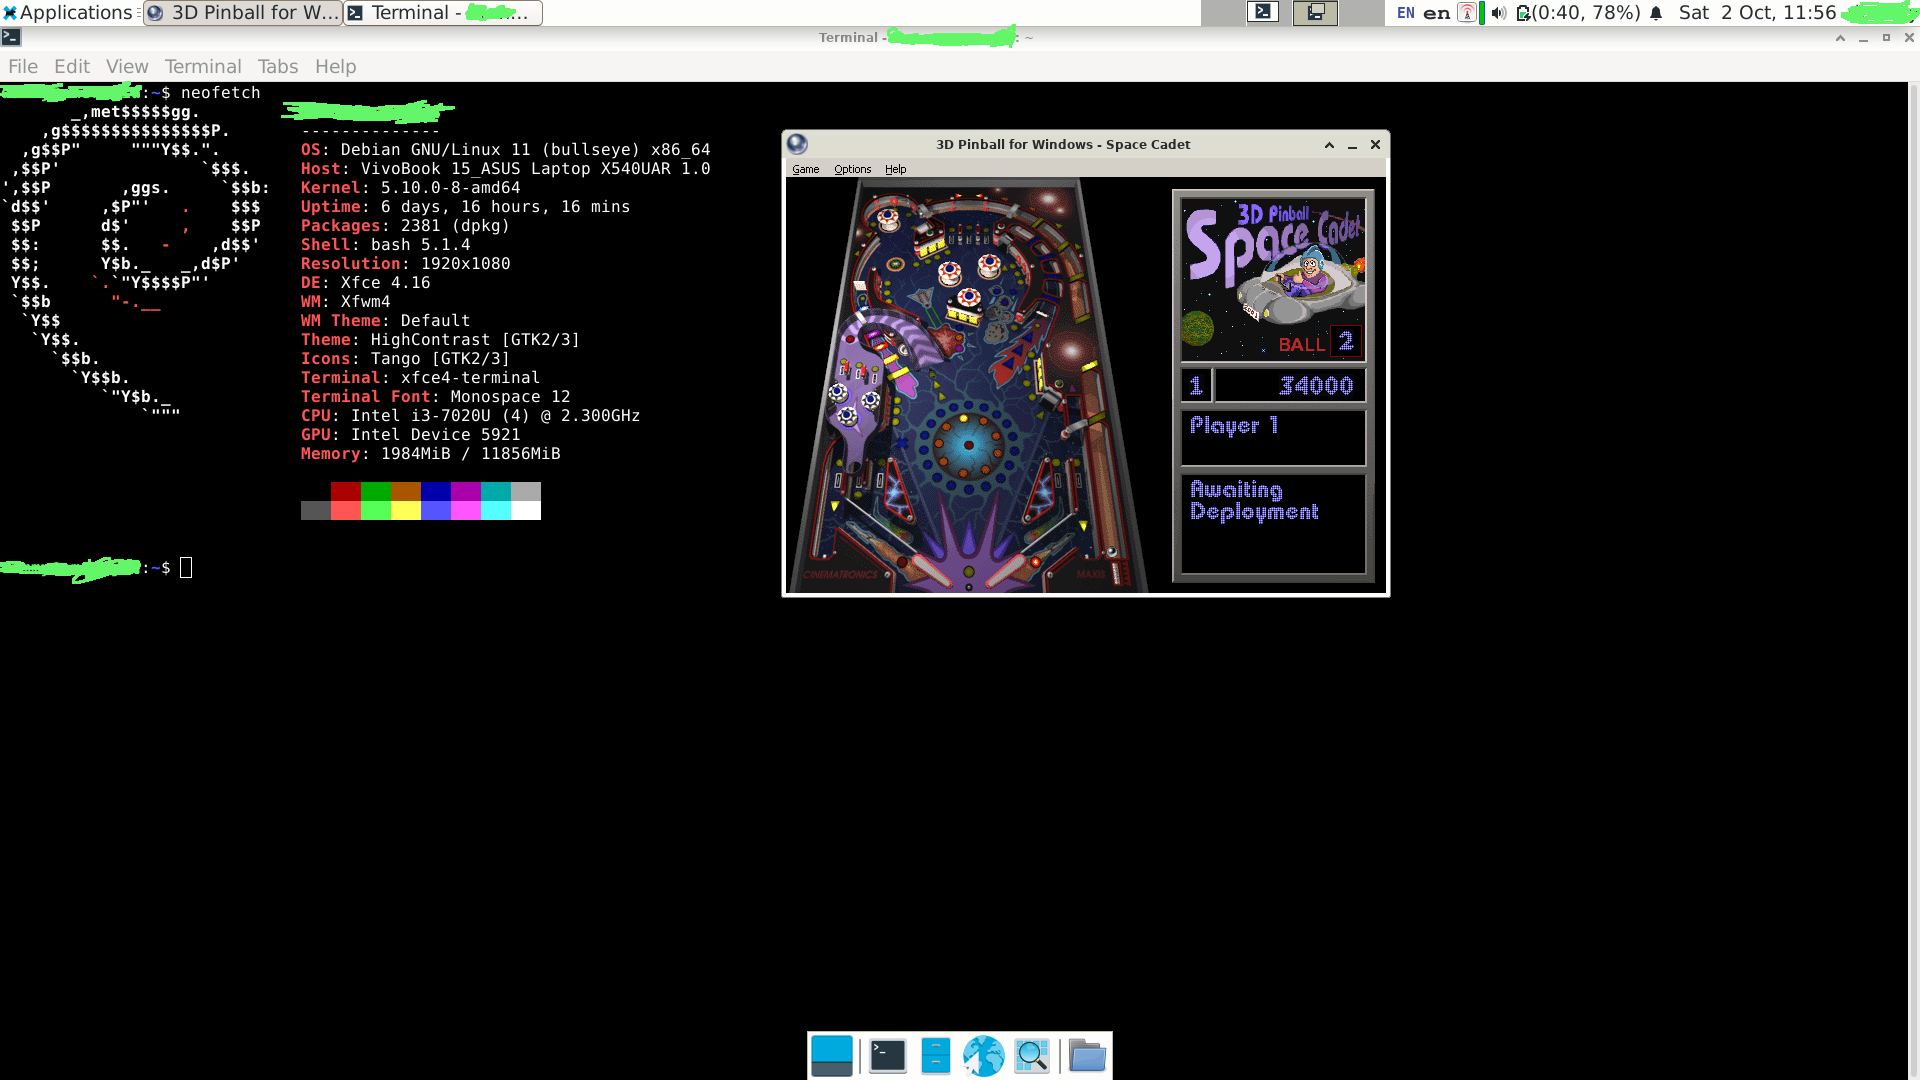Click the pinball table playfield

click(968, 386)
